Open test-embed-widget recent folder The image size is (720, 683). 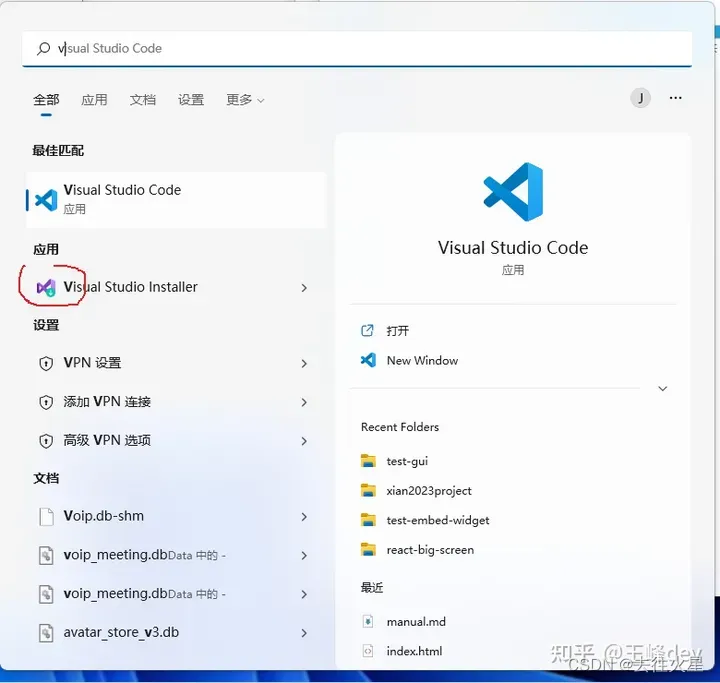438,520
